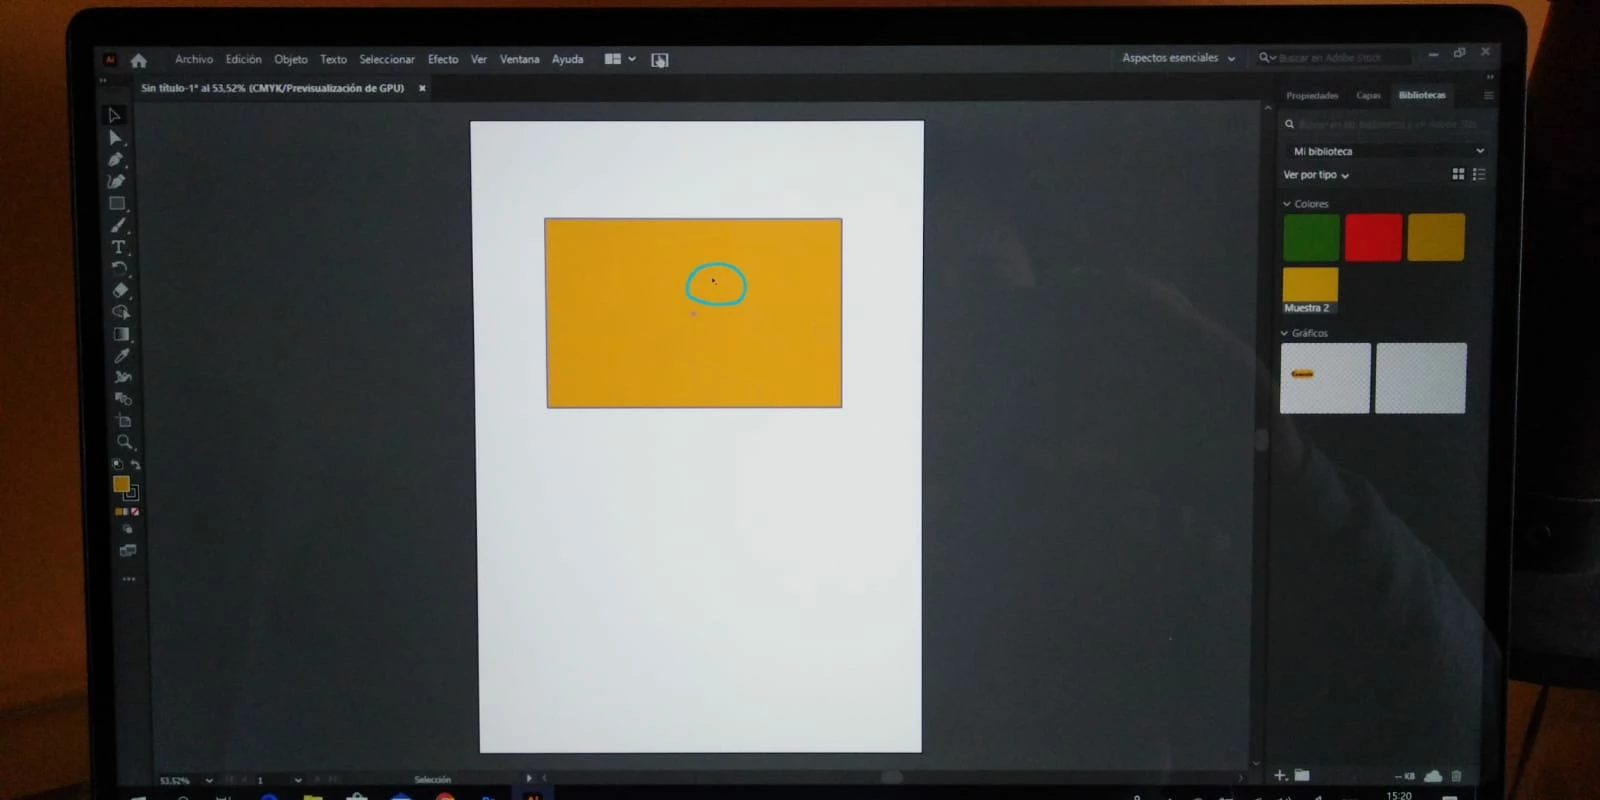The width and height of the screenshot is (1600, 800).
Task: Select the red library color swatch
Action: tap(1373, 237)
